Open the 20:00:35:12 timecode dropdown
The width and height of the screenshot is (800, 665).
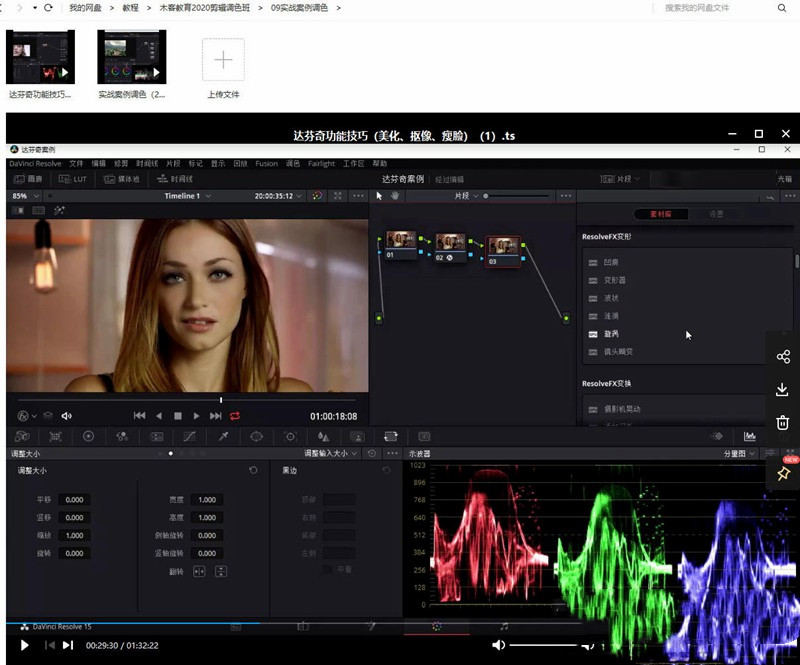(x=278, y=196)
